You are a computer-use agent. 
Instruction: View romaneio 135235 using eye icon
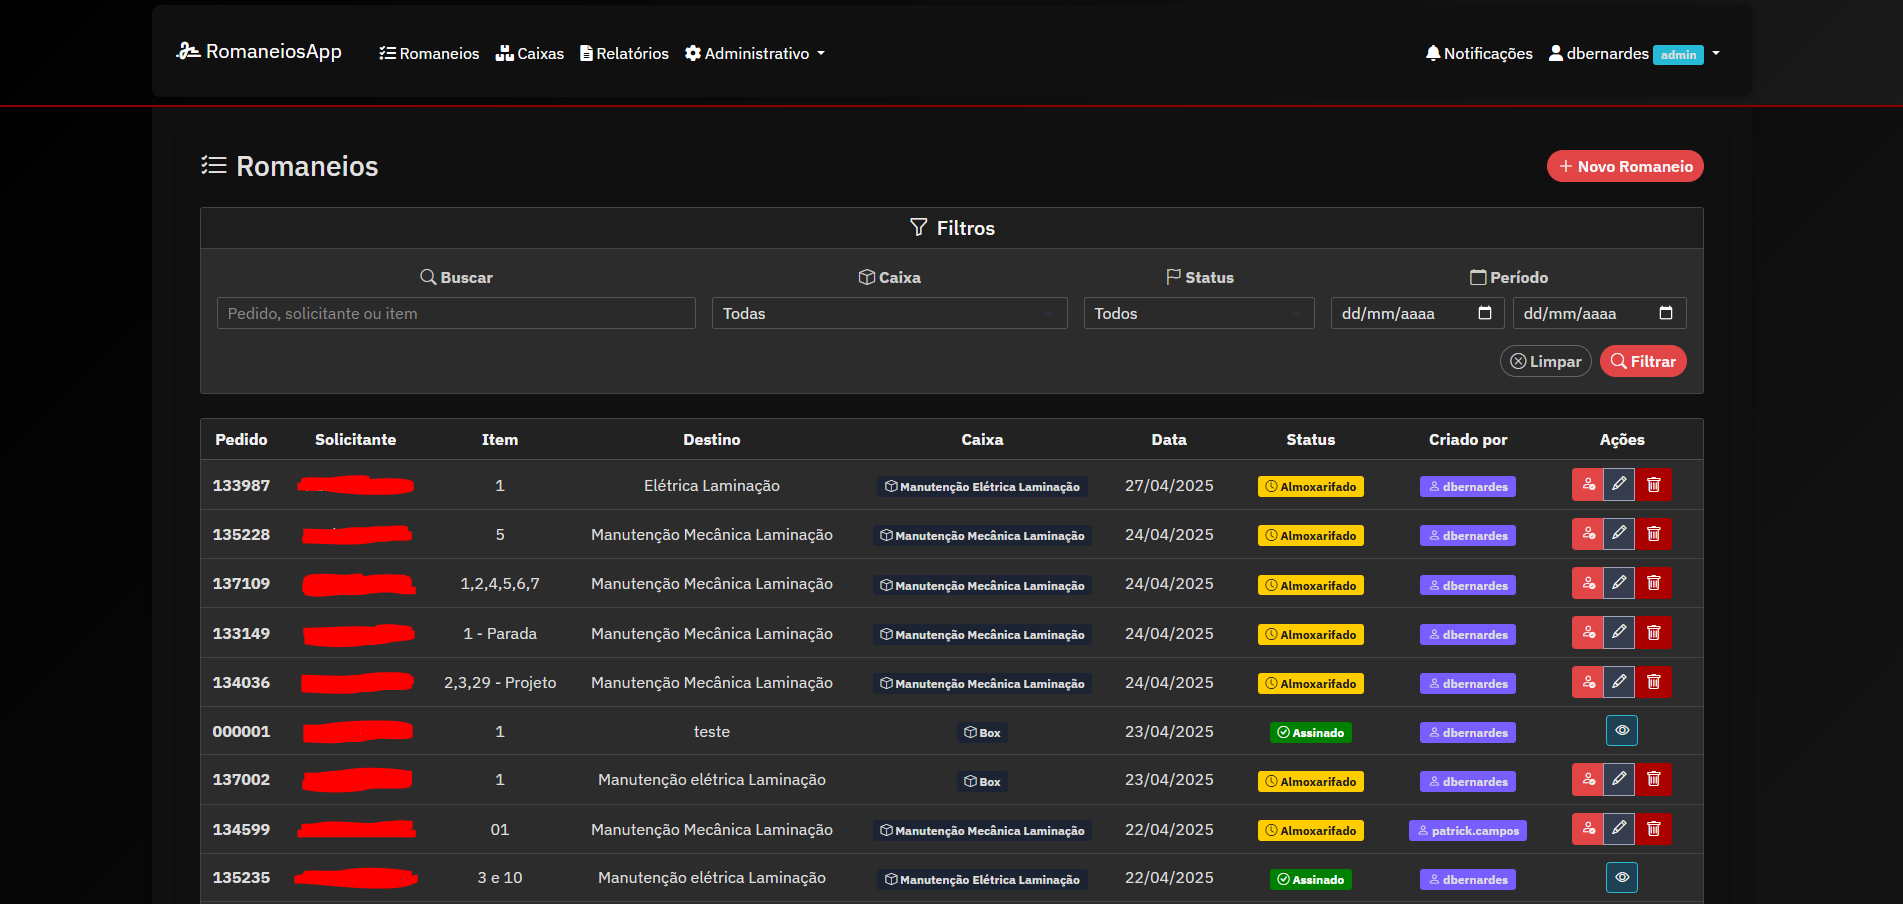[1621, 878]
